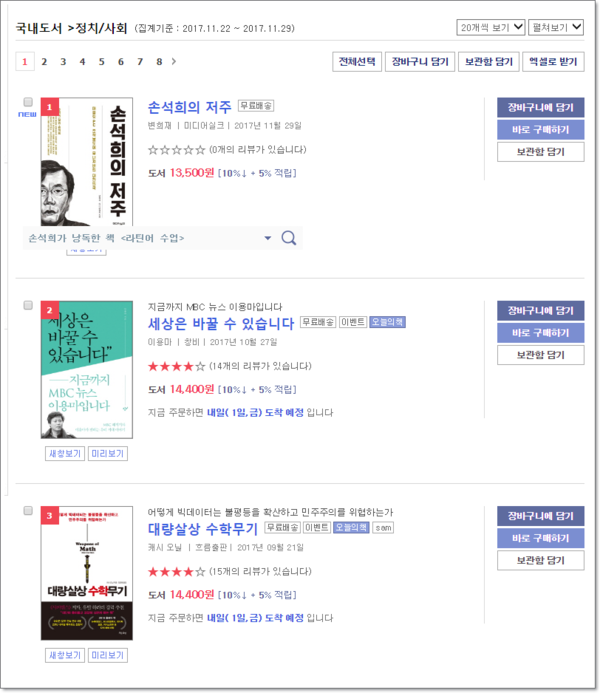
Task: Open the 세상은 바꿀 수 있습니다 title link
Action: [221, 324]
